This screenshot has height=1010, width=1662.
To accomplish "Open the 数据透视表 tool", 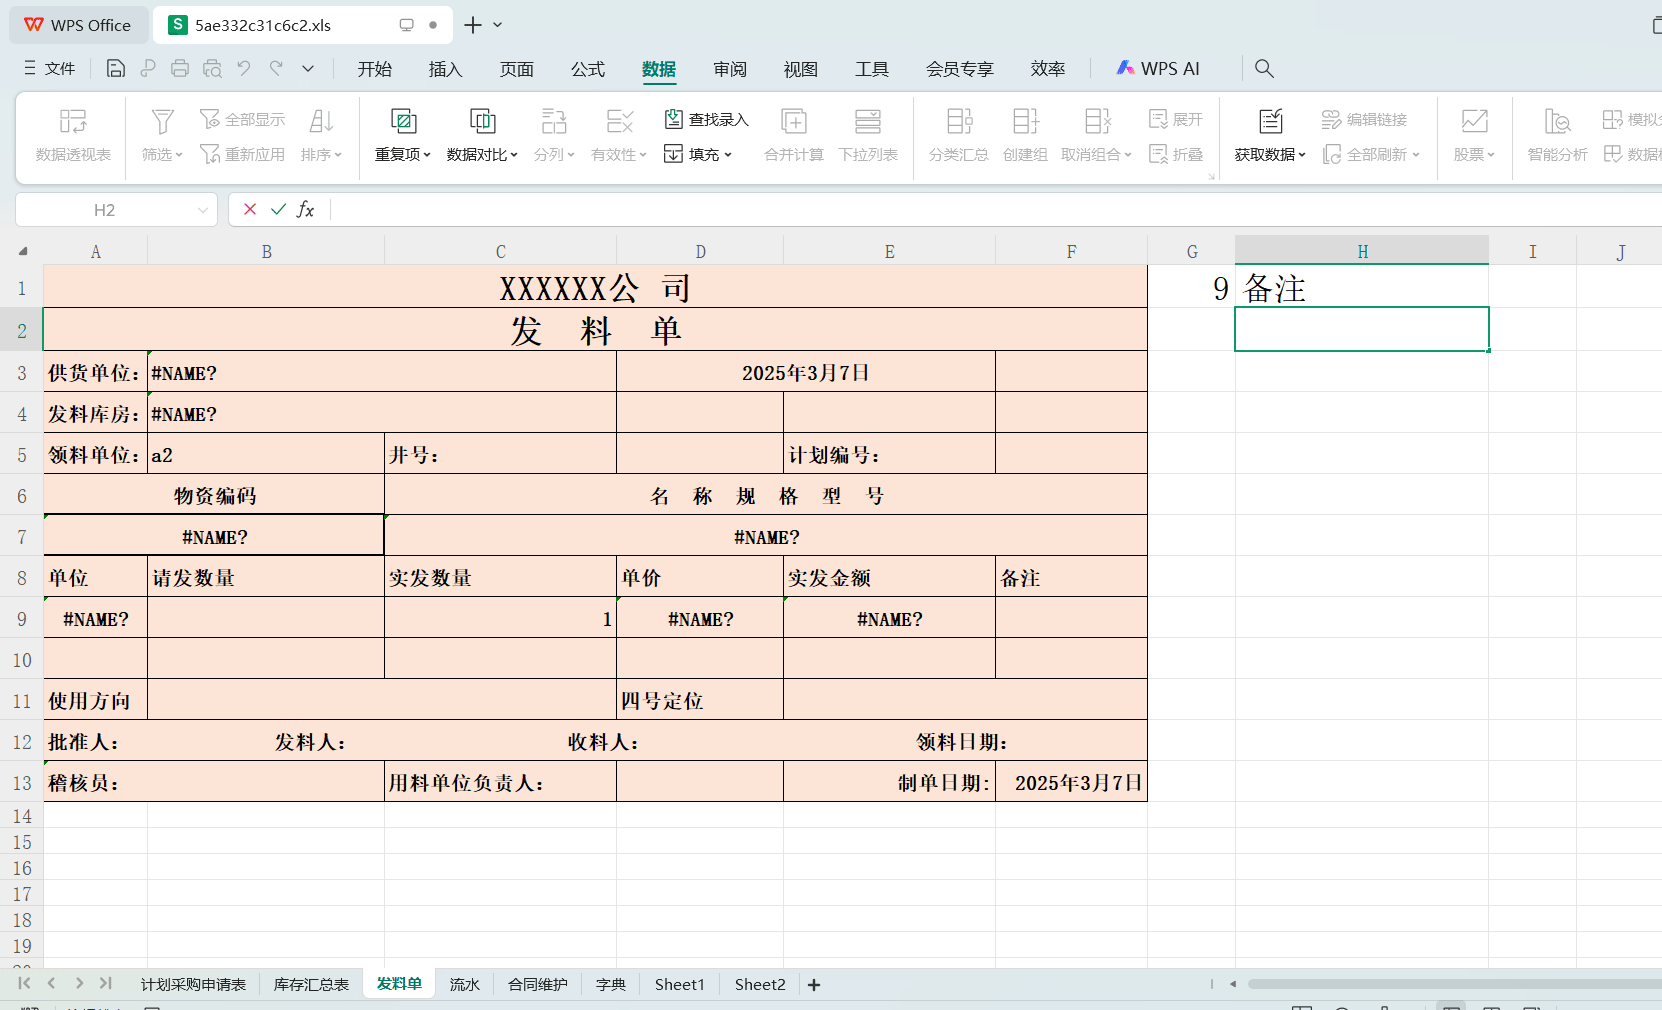I will (x=71, y=135).
